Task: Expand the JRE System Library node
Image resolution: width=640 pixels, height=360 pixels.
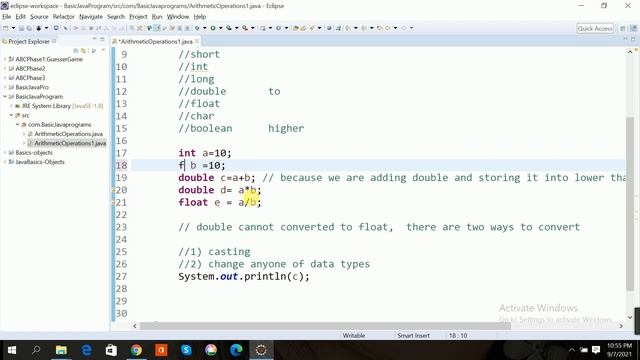Action: [x=11, y=106]
